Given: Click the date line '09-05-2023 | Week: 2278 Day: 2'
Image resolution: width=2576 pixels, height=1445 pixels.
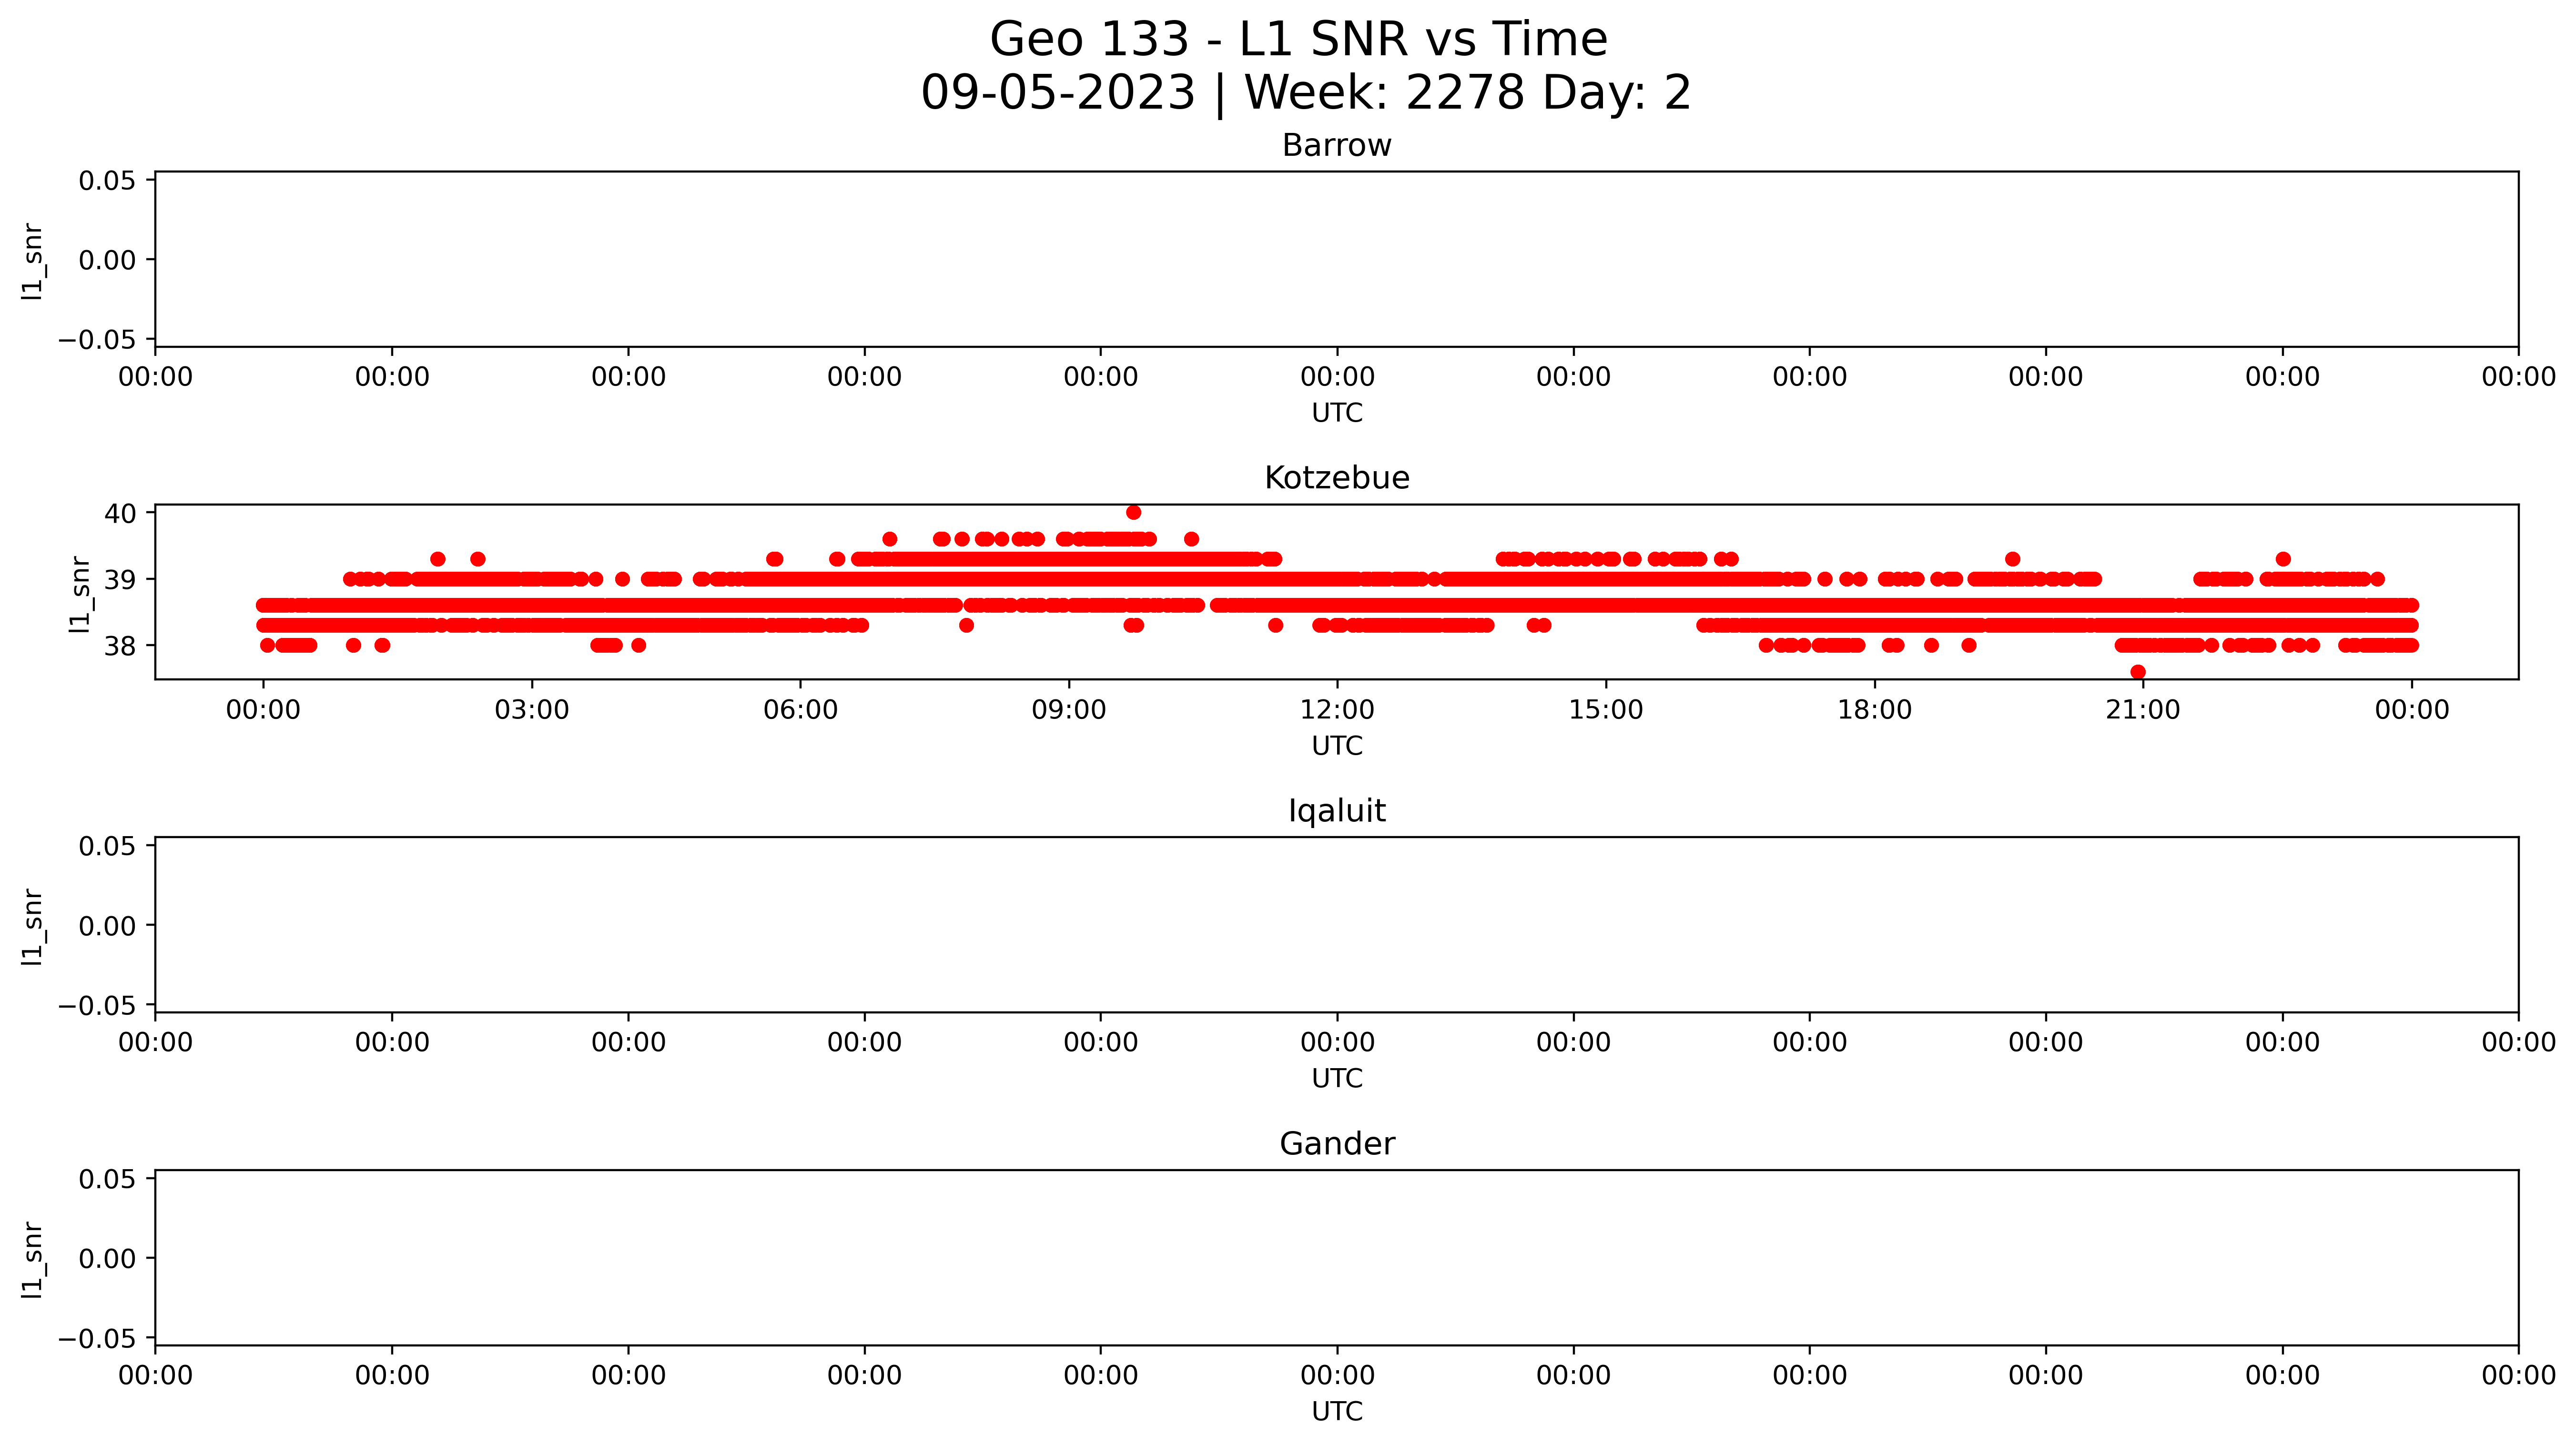Looking at the screenshot, I should click(x=1305, y=93).
